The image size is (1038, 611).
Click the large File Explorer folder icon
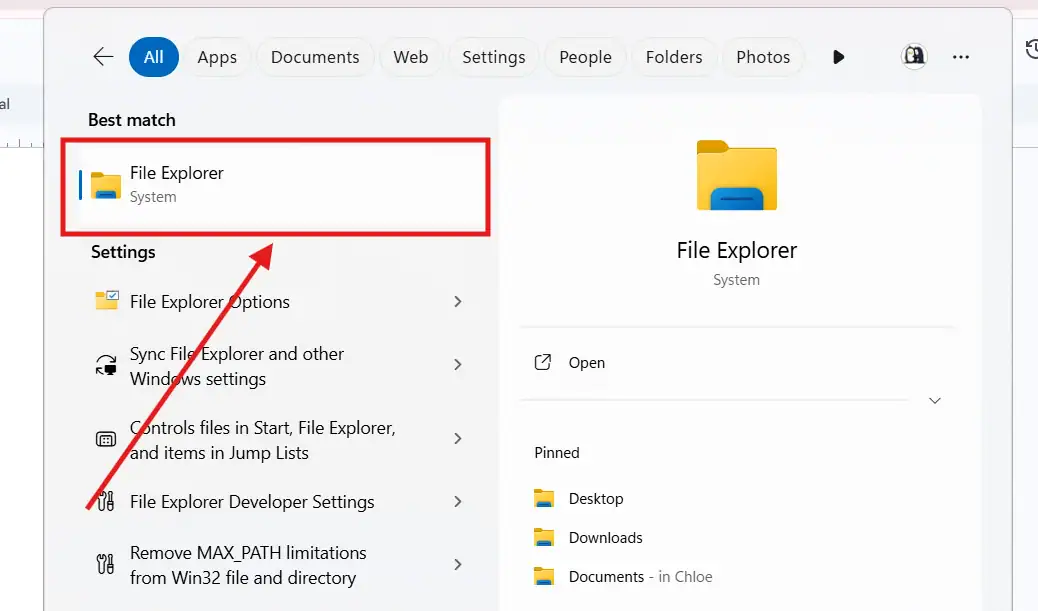pyautogui.click(x=736, y=175)
